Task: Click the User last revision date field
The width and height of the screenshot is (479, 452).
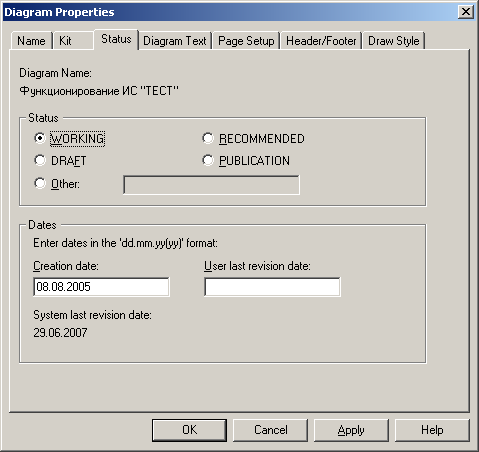Action: (272, 287)
